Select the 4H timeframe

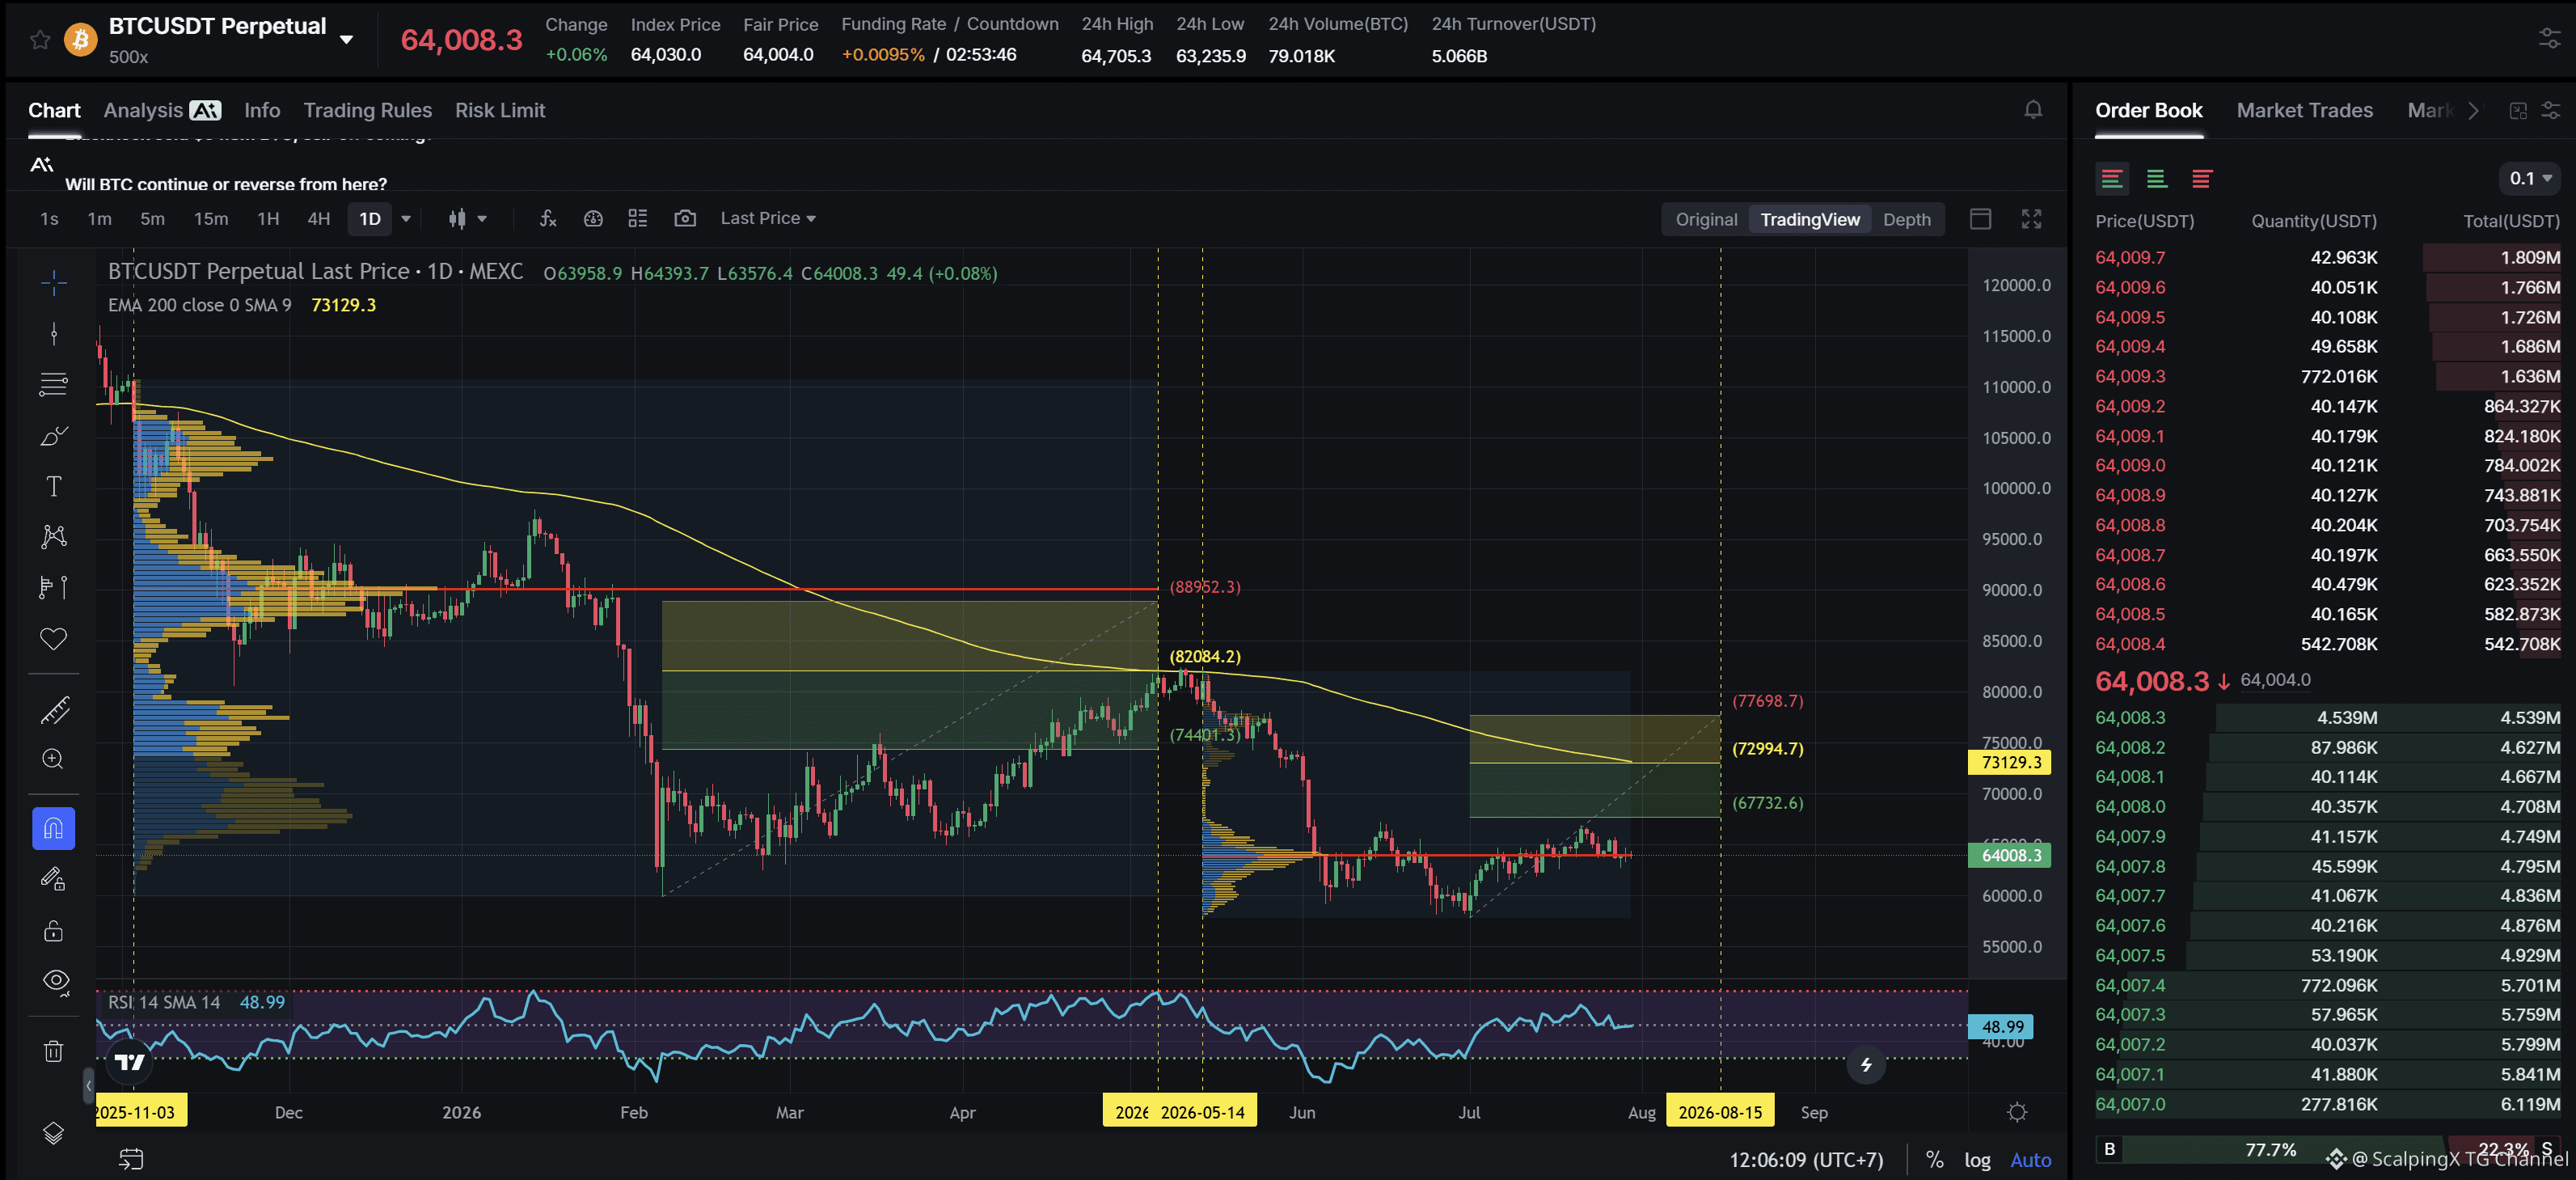[318, 218]
